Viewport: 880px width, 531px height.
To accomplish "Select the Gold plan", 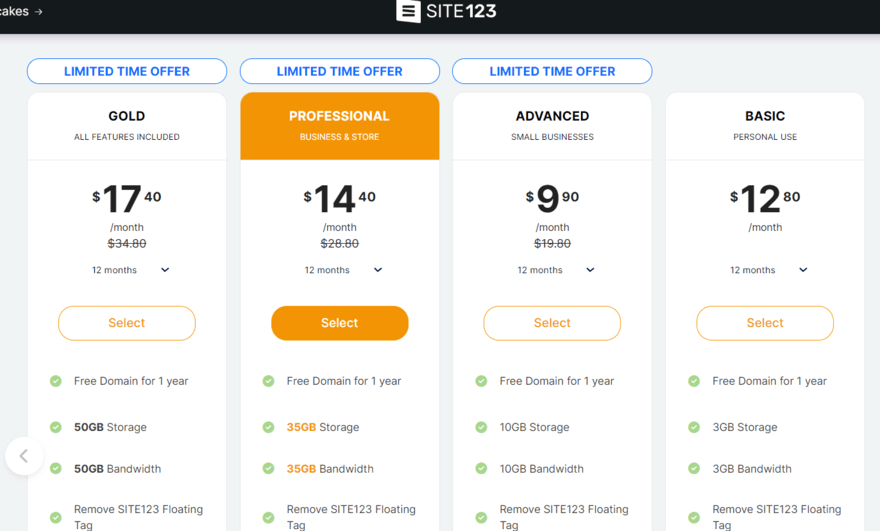I will click(127, 323).
